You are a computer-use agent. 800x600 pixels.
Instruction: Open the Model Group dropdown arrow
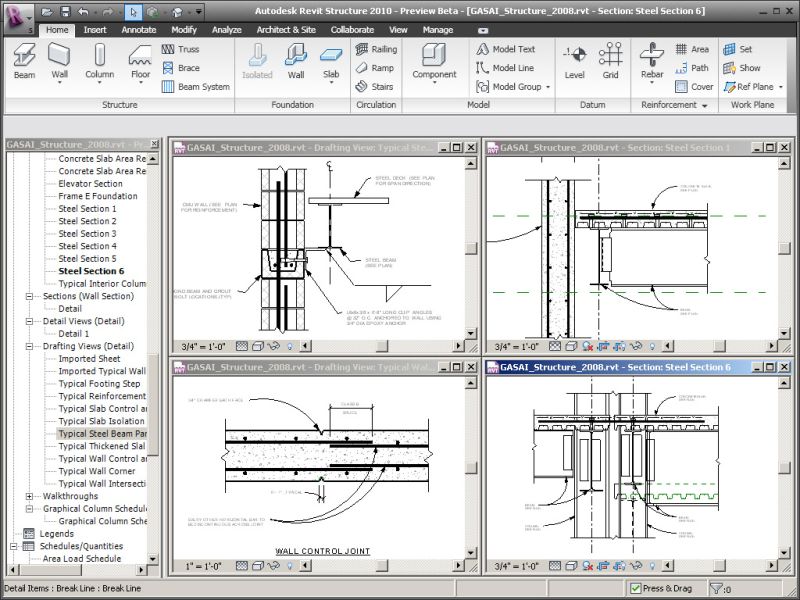point(548,87)
